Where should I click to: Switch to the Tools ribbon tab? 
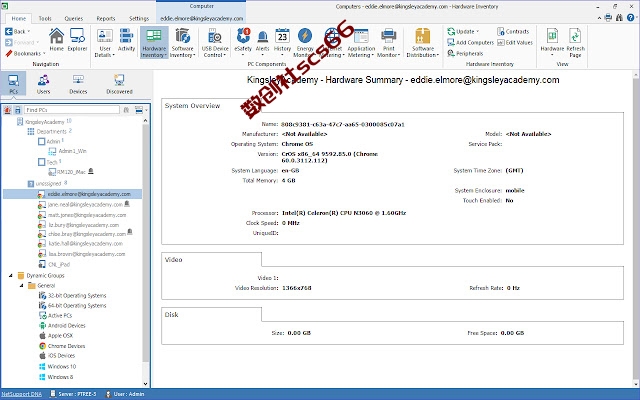[45, 19]
